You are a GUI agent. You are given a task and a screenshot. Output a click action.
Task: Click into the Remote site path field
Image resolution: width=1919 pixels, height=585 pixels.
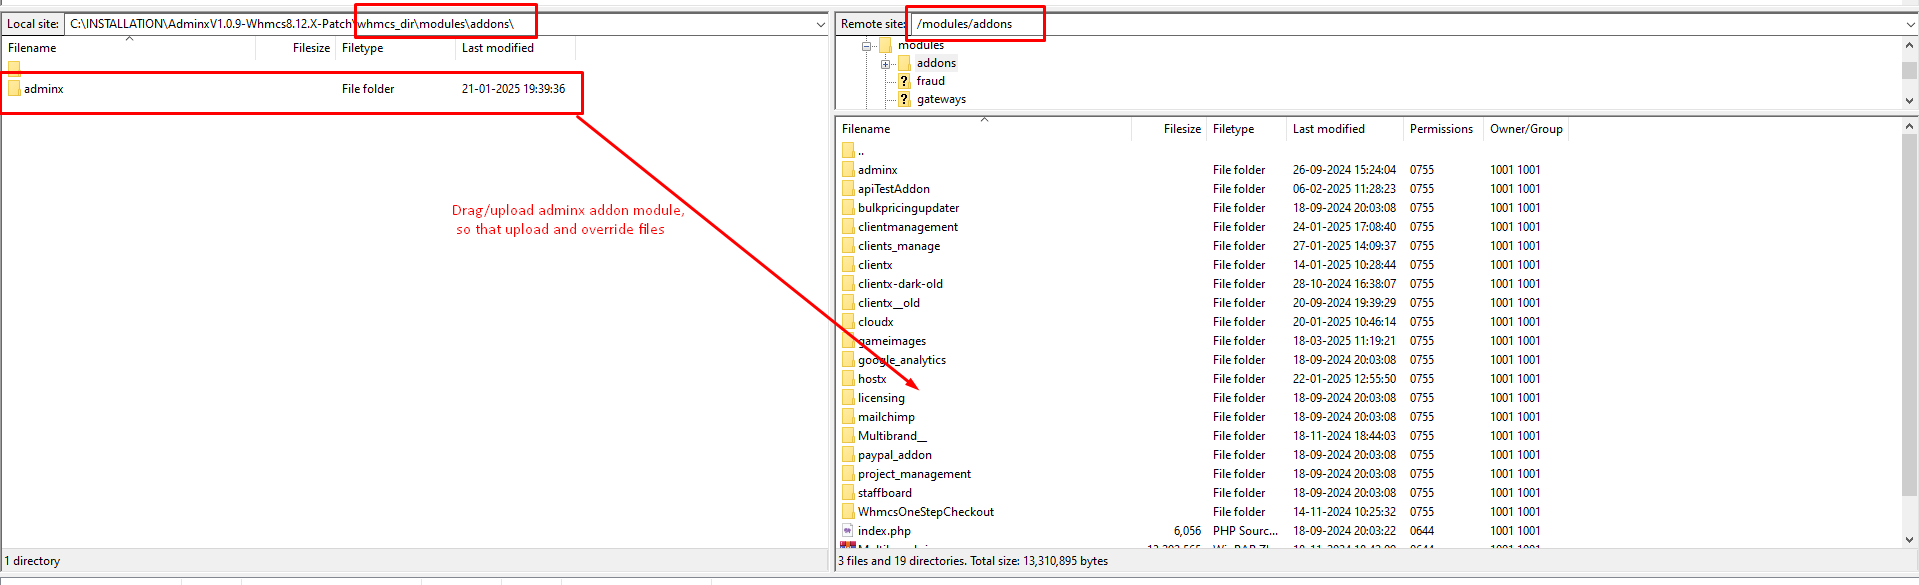1400,24
